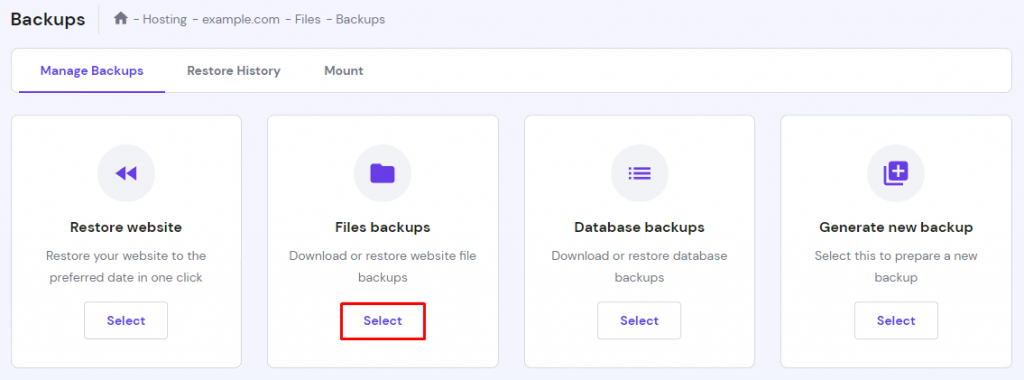Switch to the Mount tab
Screen dimensions: 1024x380
(344, 71)
